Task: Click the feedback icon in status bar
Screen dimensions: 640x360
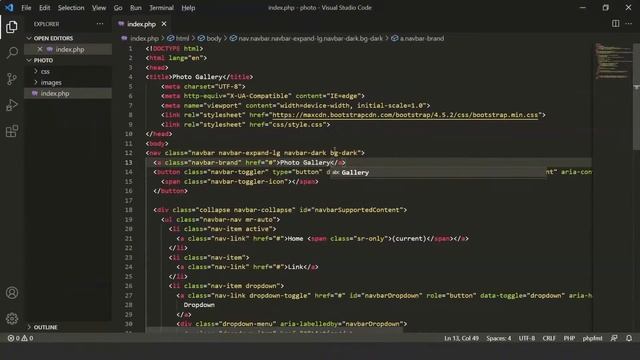Action: tap(614, 338)
